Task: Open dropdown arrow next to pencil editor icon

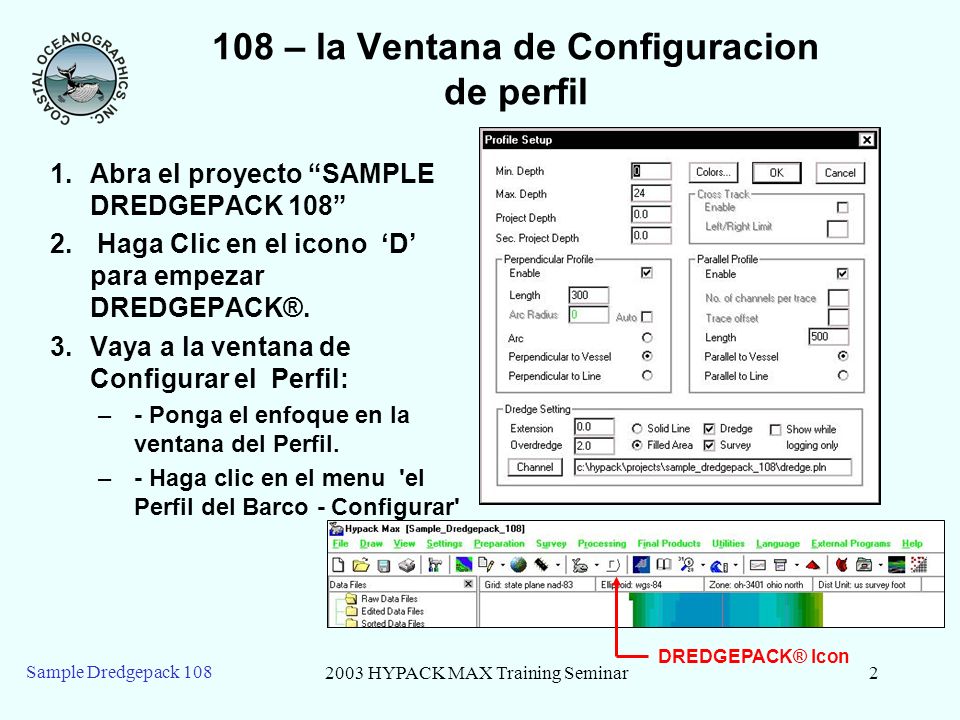Action: coord(503,565)
